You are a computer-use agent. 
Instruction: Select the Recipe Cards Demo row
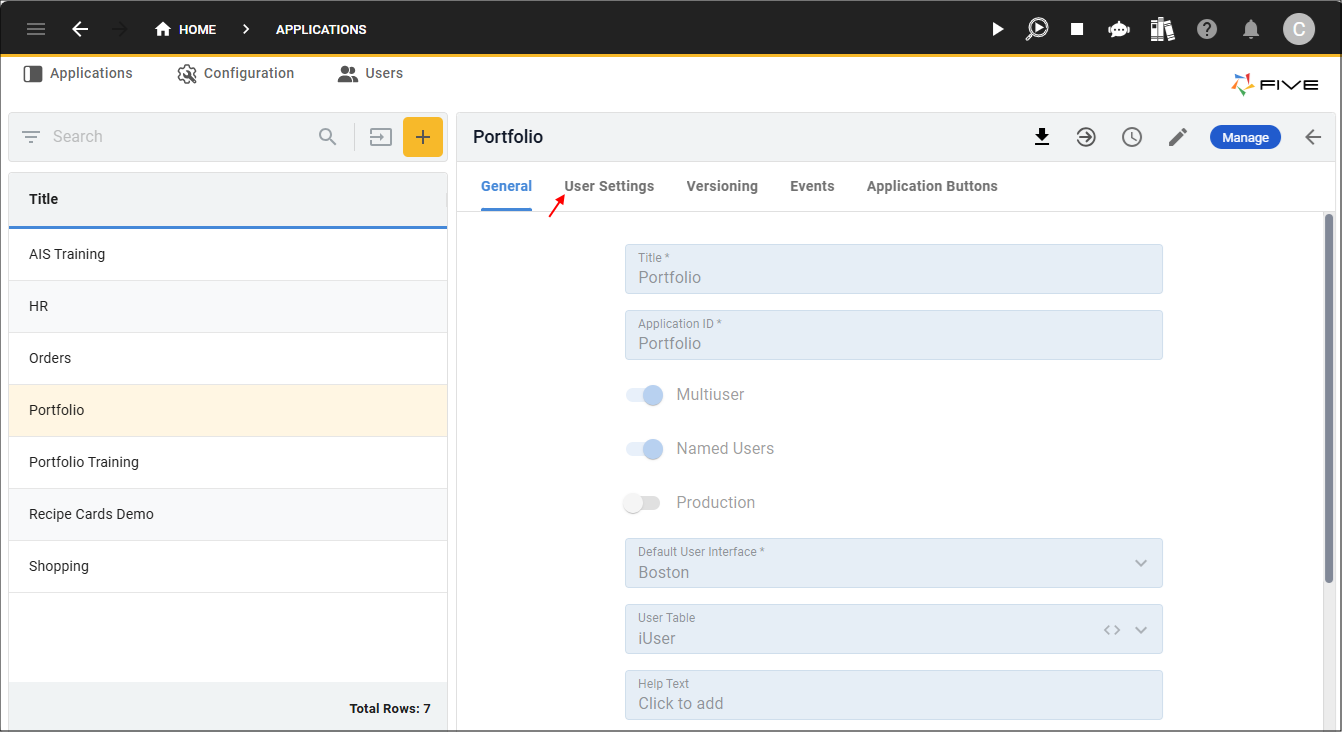point(228,514)
